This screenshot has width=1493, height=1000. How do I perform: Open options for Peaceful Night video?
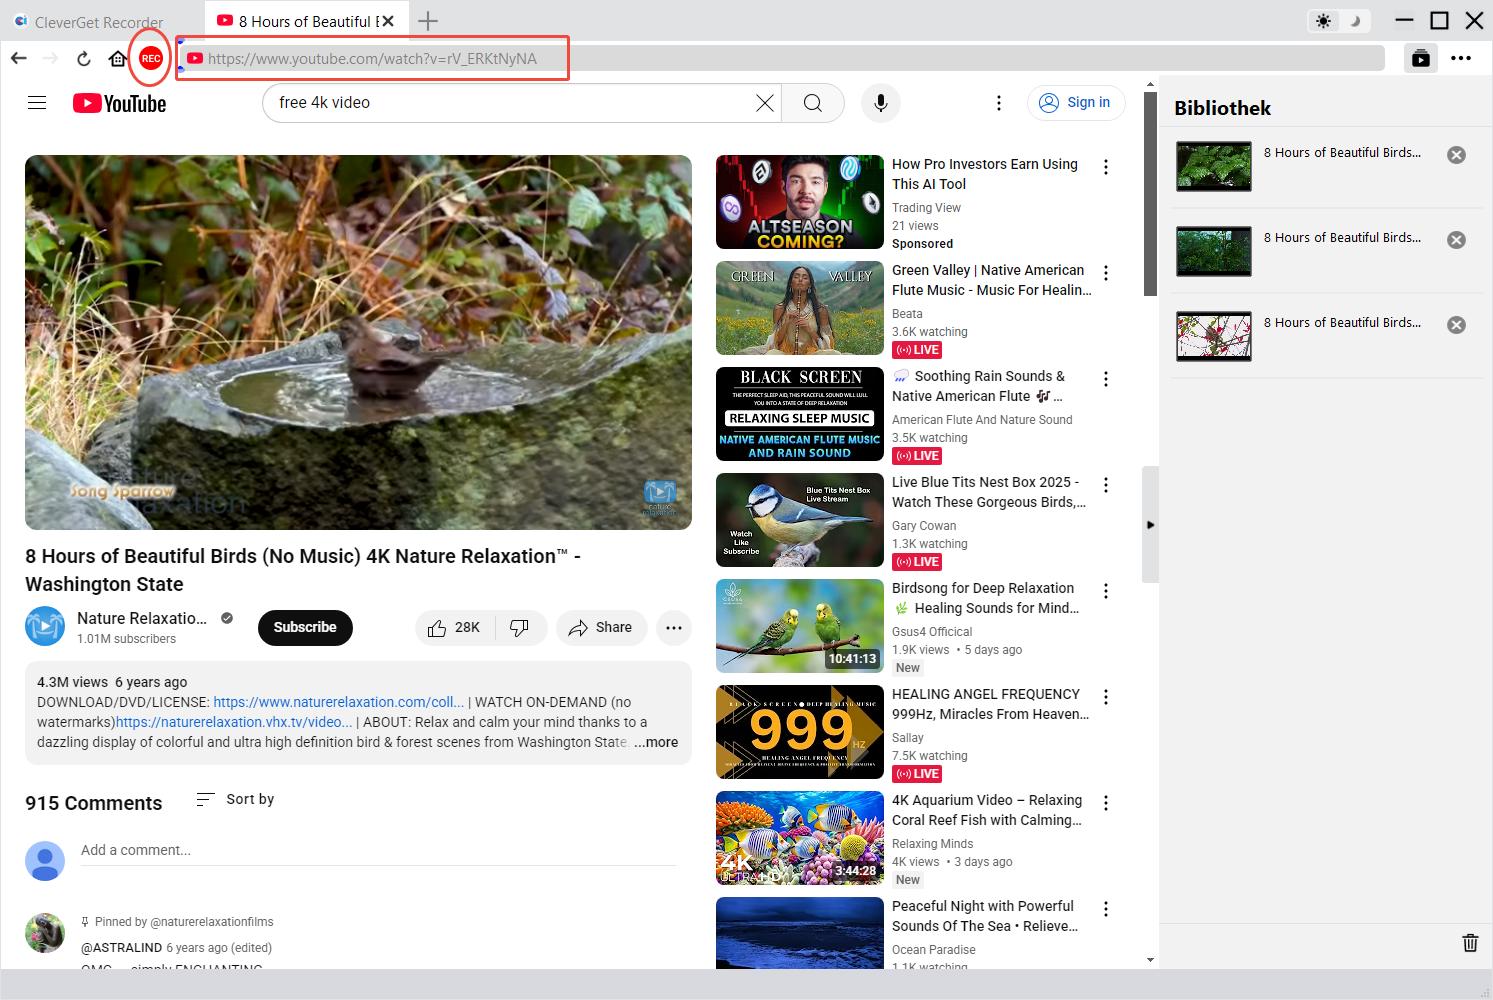[1106, 909]
